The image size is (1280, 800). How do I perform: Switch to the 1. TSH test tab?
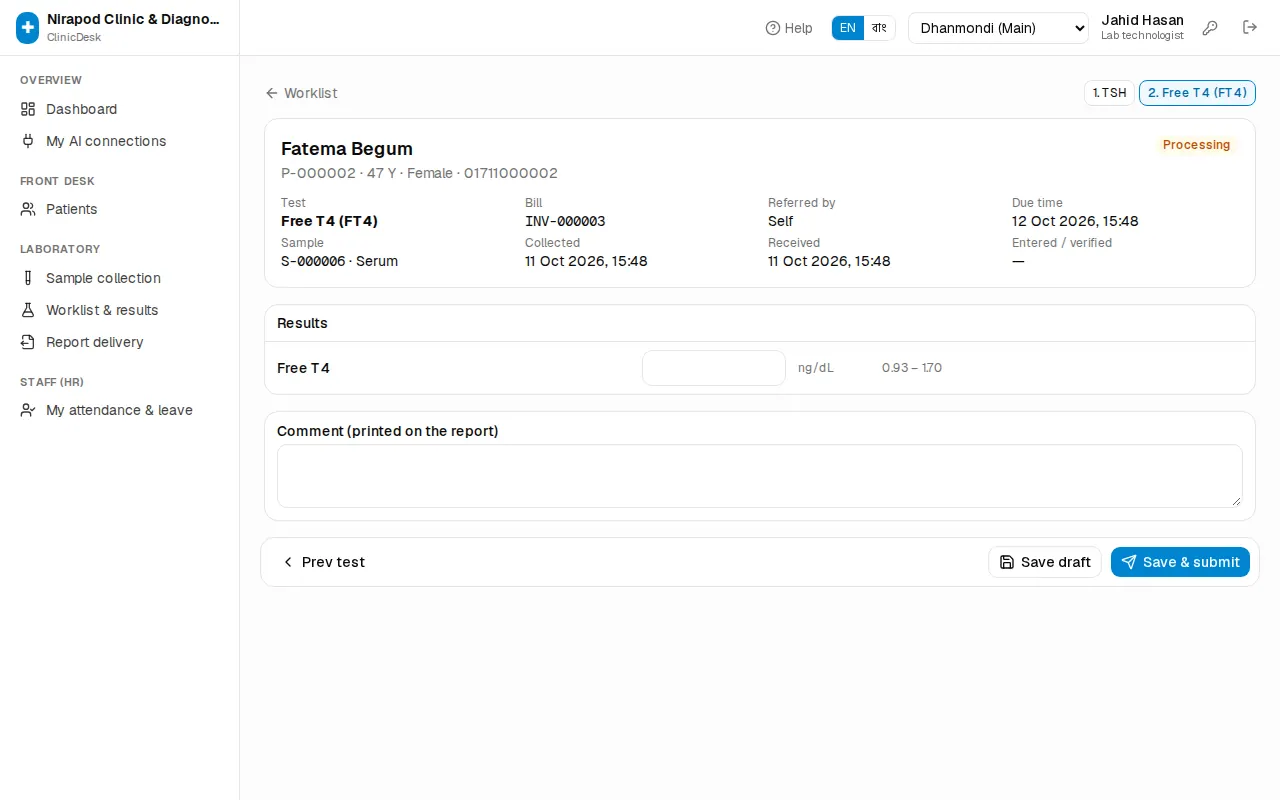point(1109,93)
